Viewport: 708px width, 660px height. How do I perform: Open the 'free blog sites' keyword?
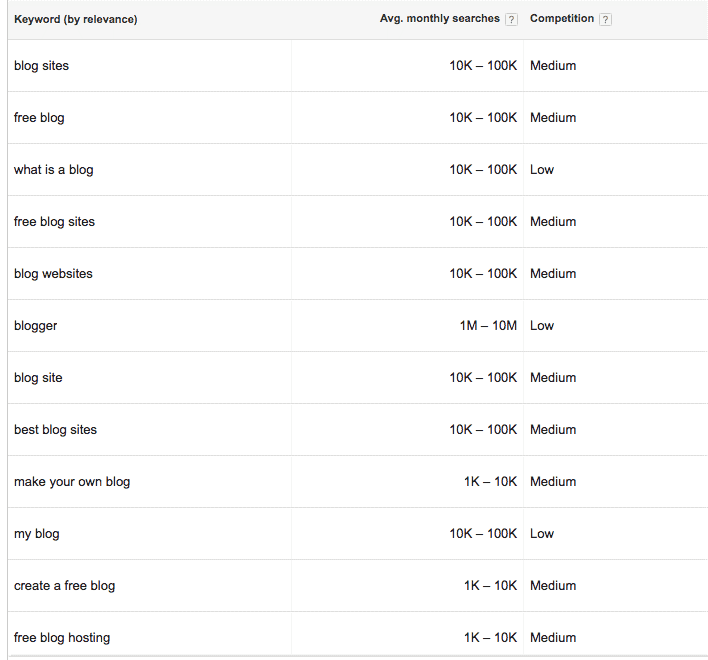click(55, 222)
